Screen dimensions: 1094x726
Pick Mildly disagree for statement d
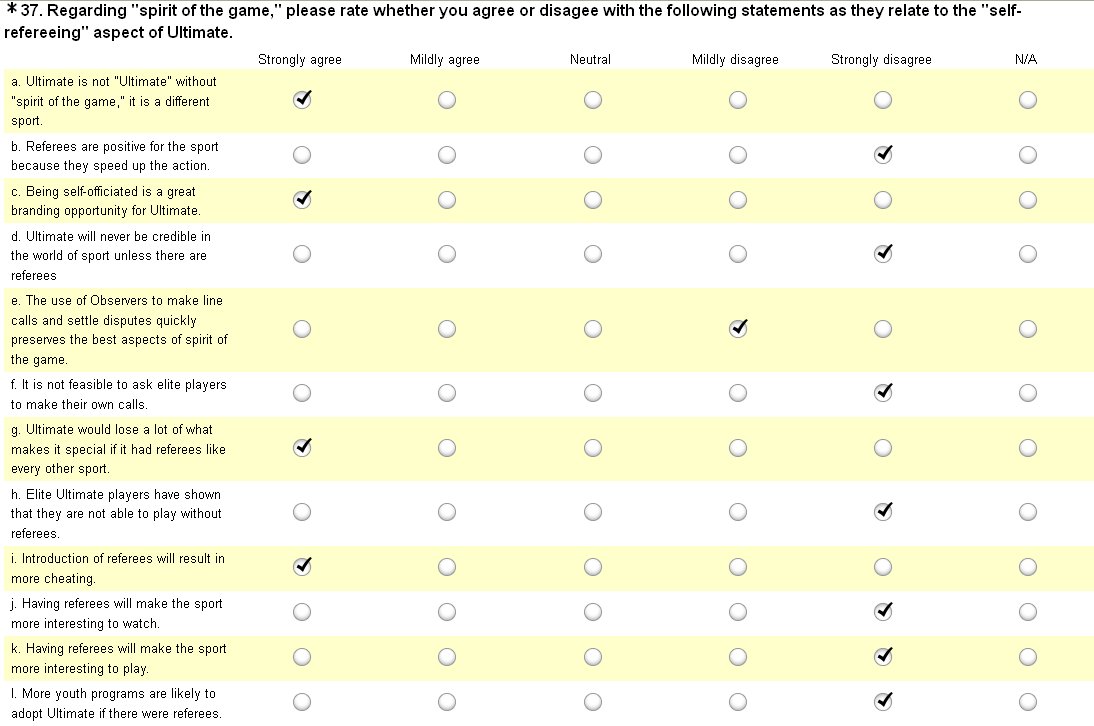coord(737,254)
